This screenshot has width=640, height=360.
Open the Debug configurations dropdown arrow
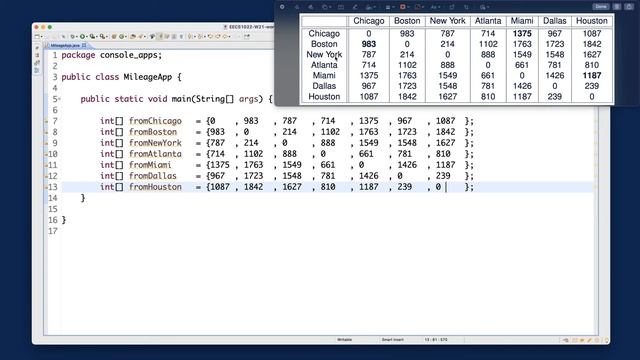point(77,37)
